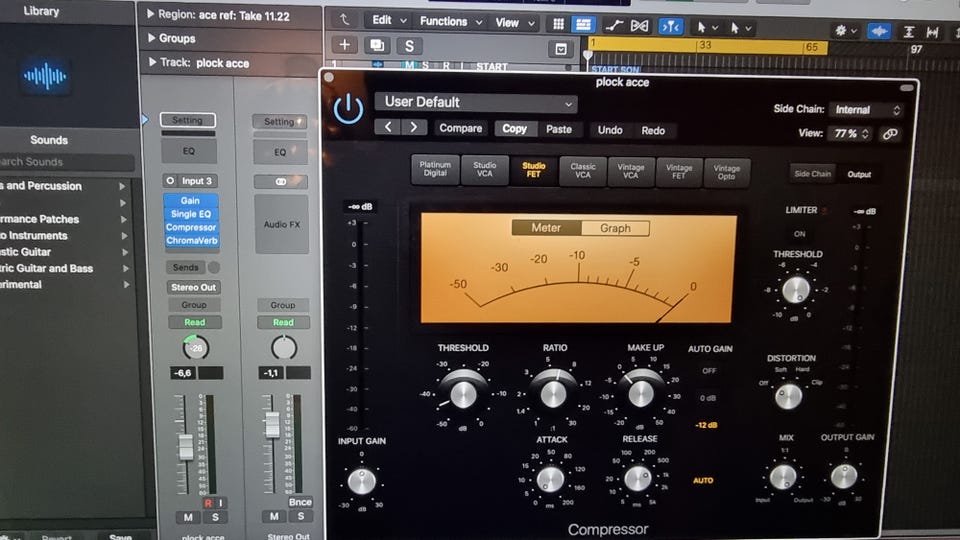The image size is (960, 540).
Task: Click the plock acce volume fader
Action: [x=186, y=446]
